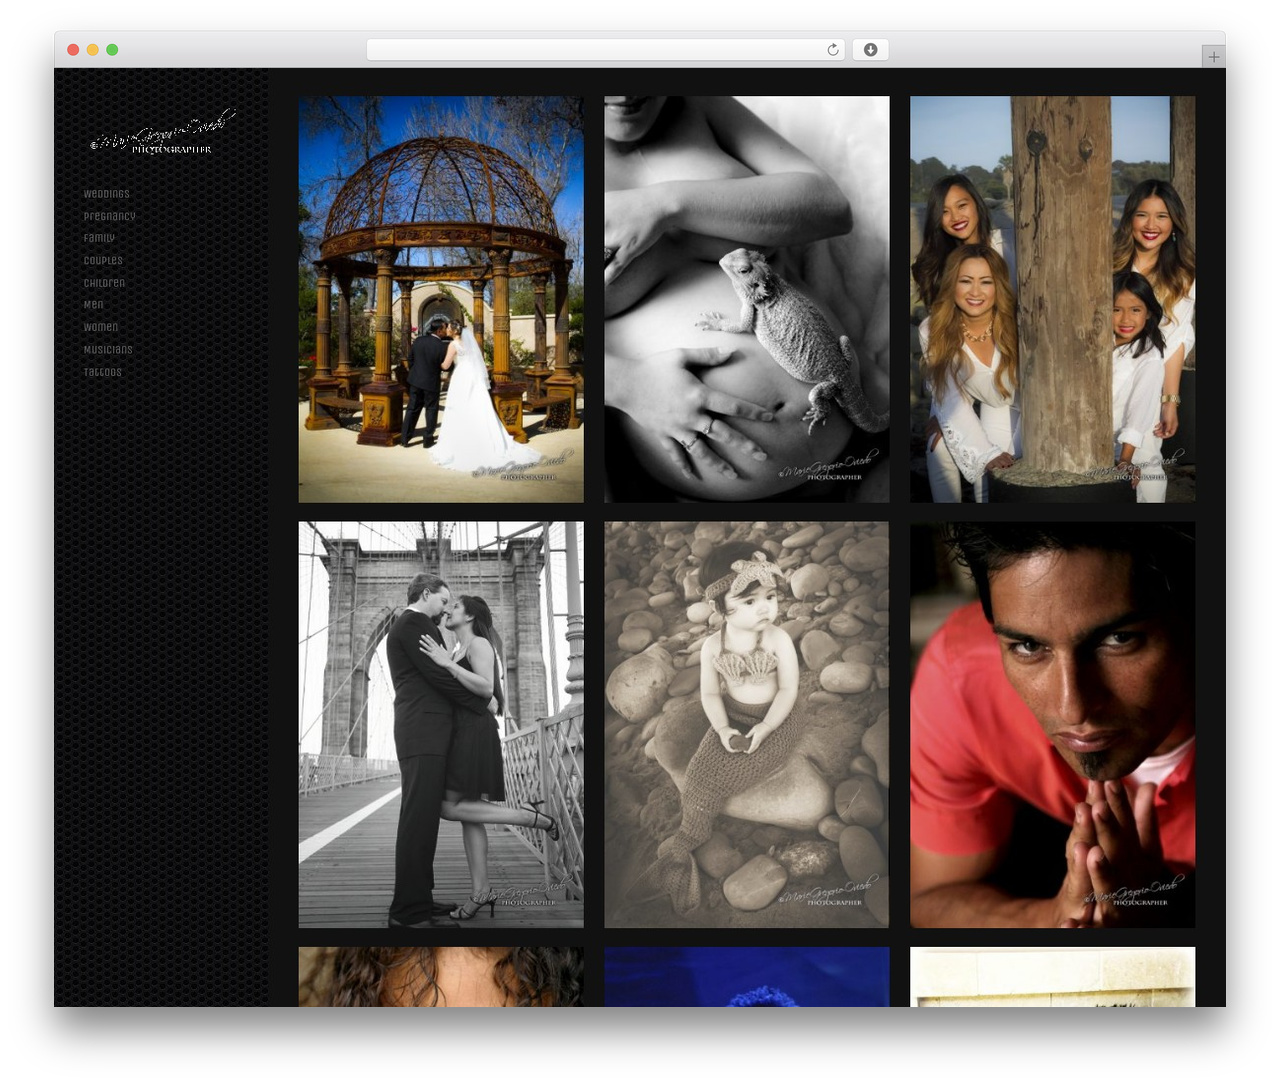
Task: Open the downloads button in the browser toolbar
Action: 870,50
